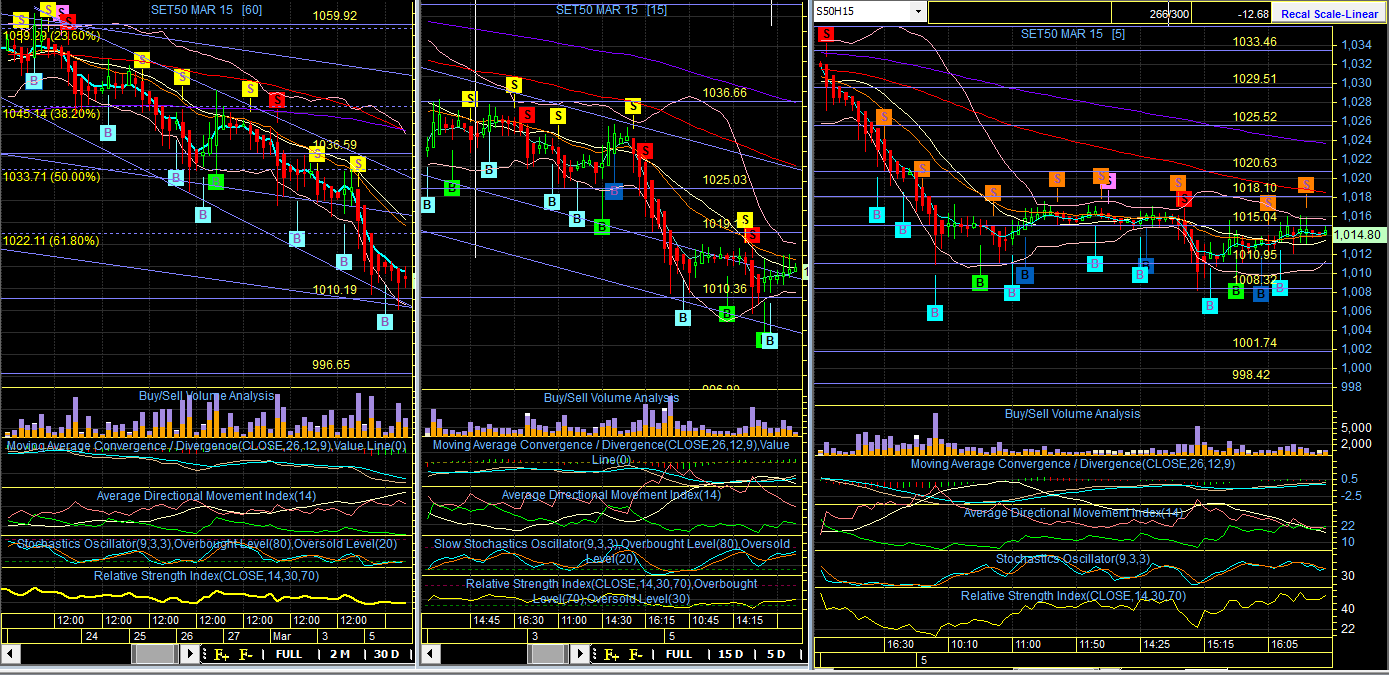Select Slow Stochastics Oscillator title in 15-minute chart
Viewport: 1389px width, 676px height.
(x=612, y=551)
